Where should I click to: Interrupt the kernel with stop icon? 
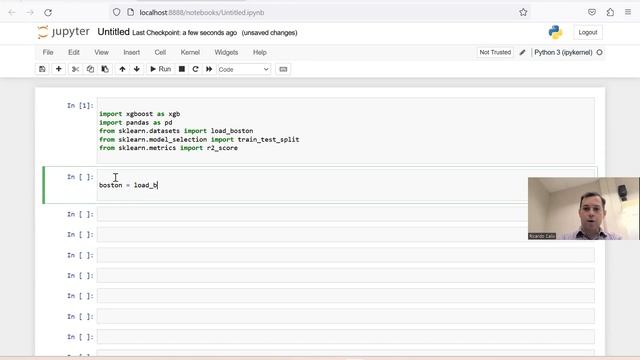(182, 69)
